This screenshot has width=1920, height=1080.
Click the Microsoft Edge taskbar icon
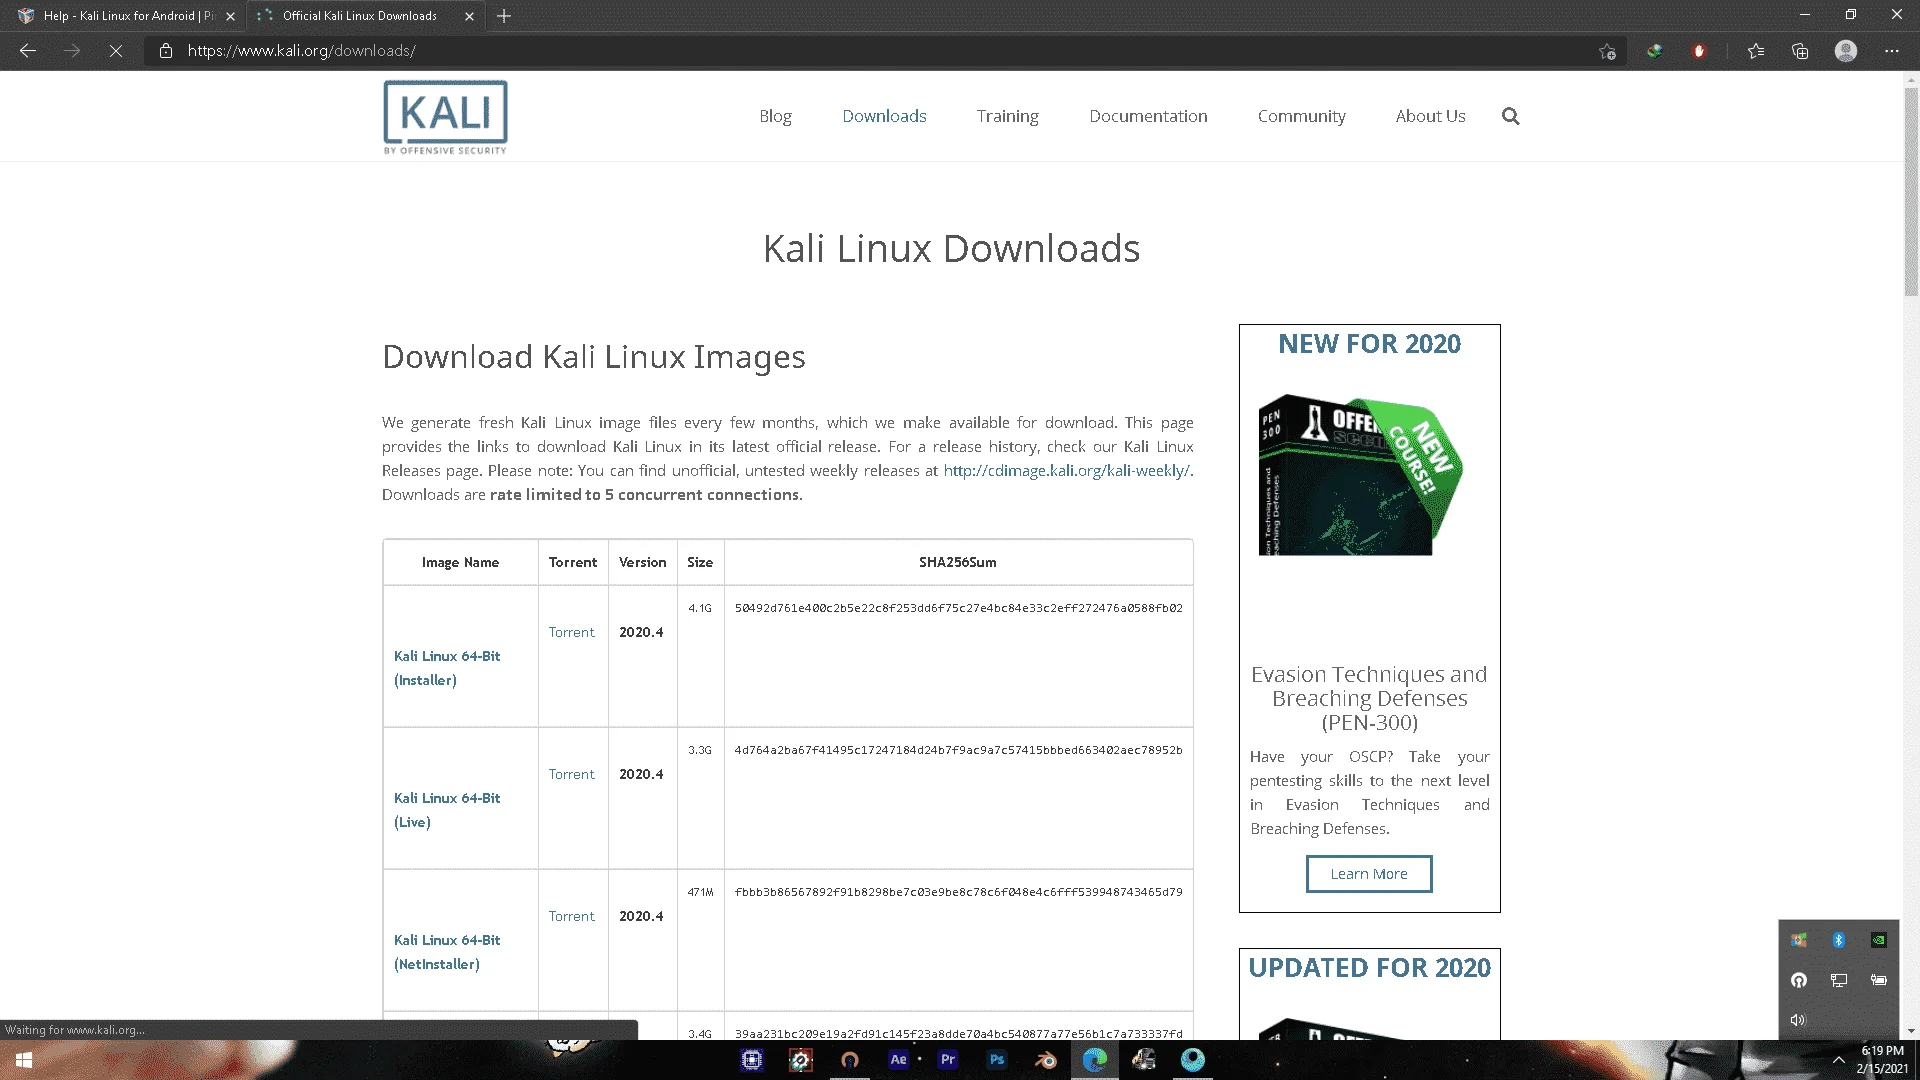click(x=1095, y=1060)
